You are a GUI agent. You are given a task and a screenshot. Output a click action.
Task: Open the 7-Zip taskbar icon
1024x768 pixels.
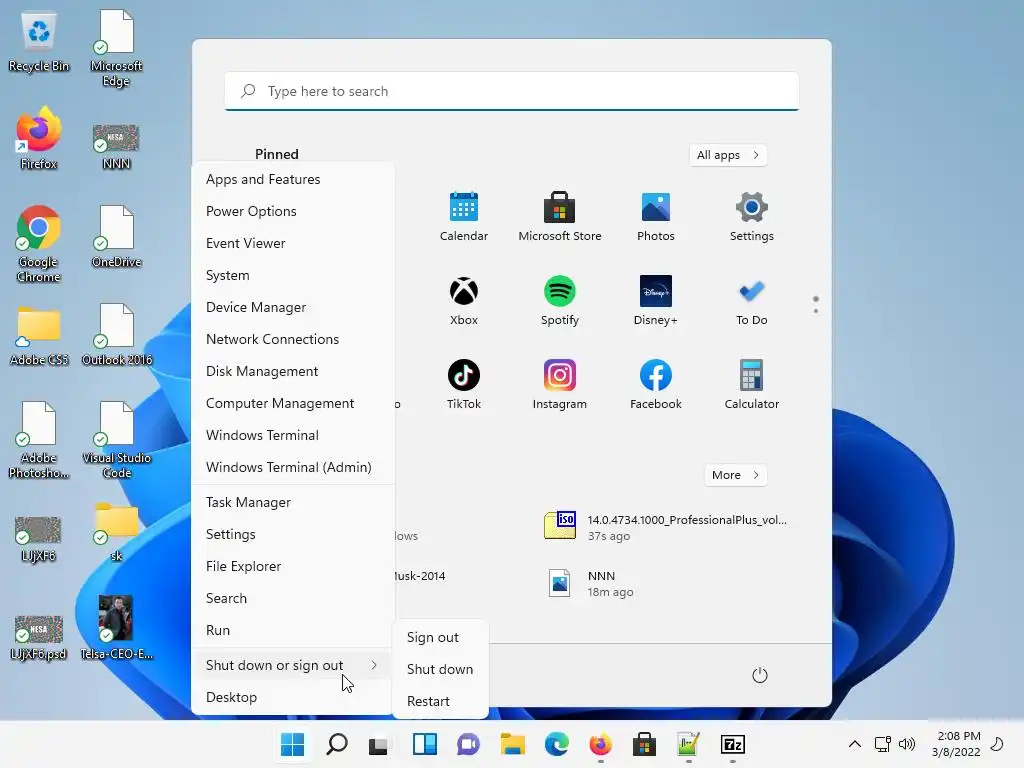point(733,744)
